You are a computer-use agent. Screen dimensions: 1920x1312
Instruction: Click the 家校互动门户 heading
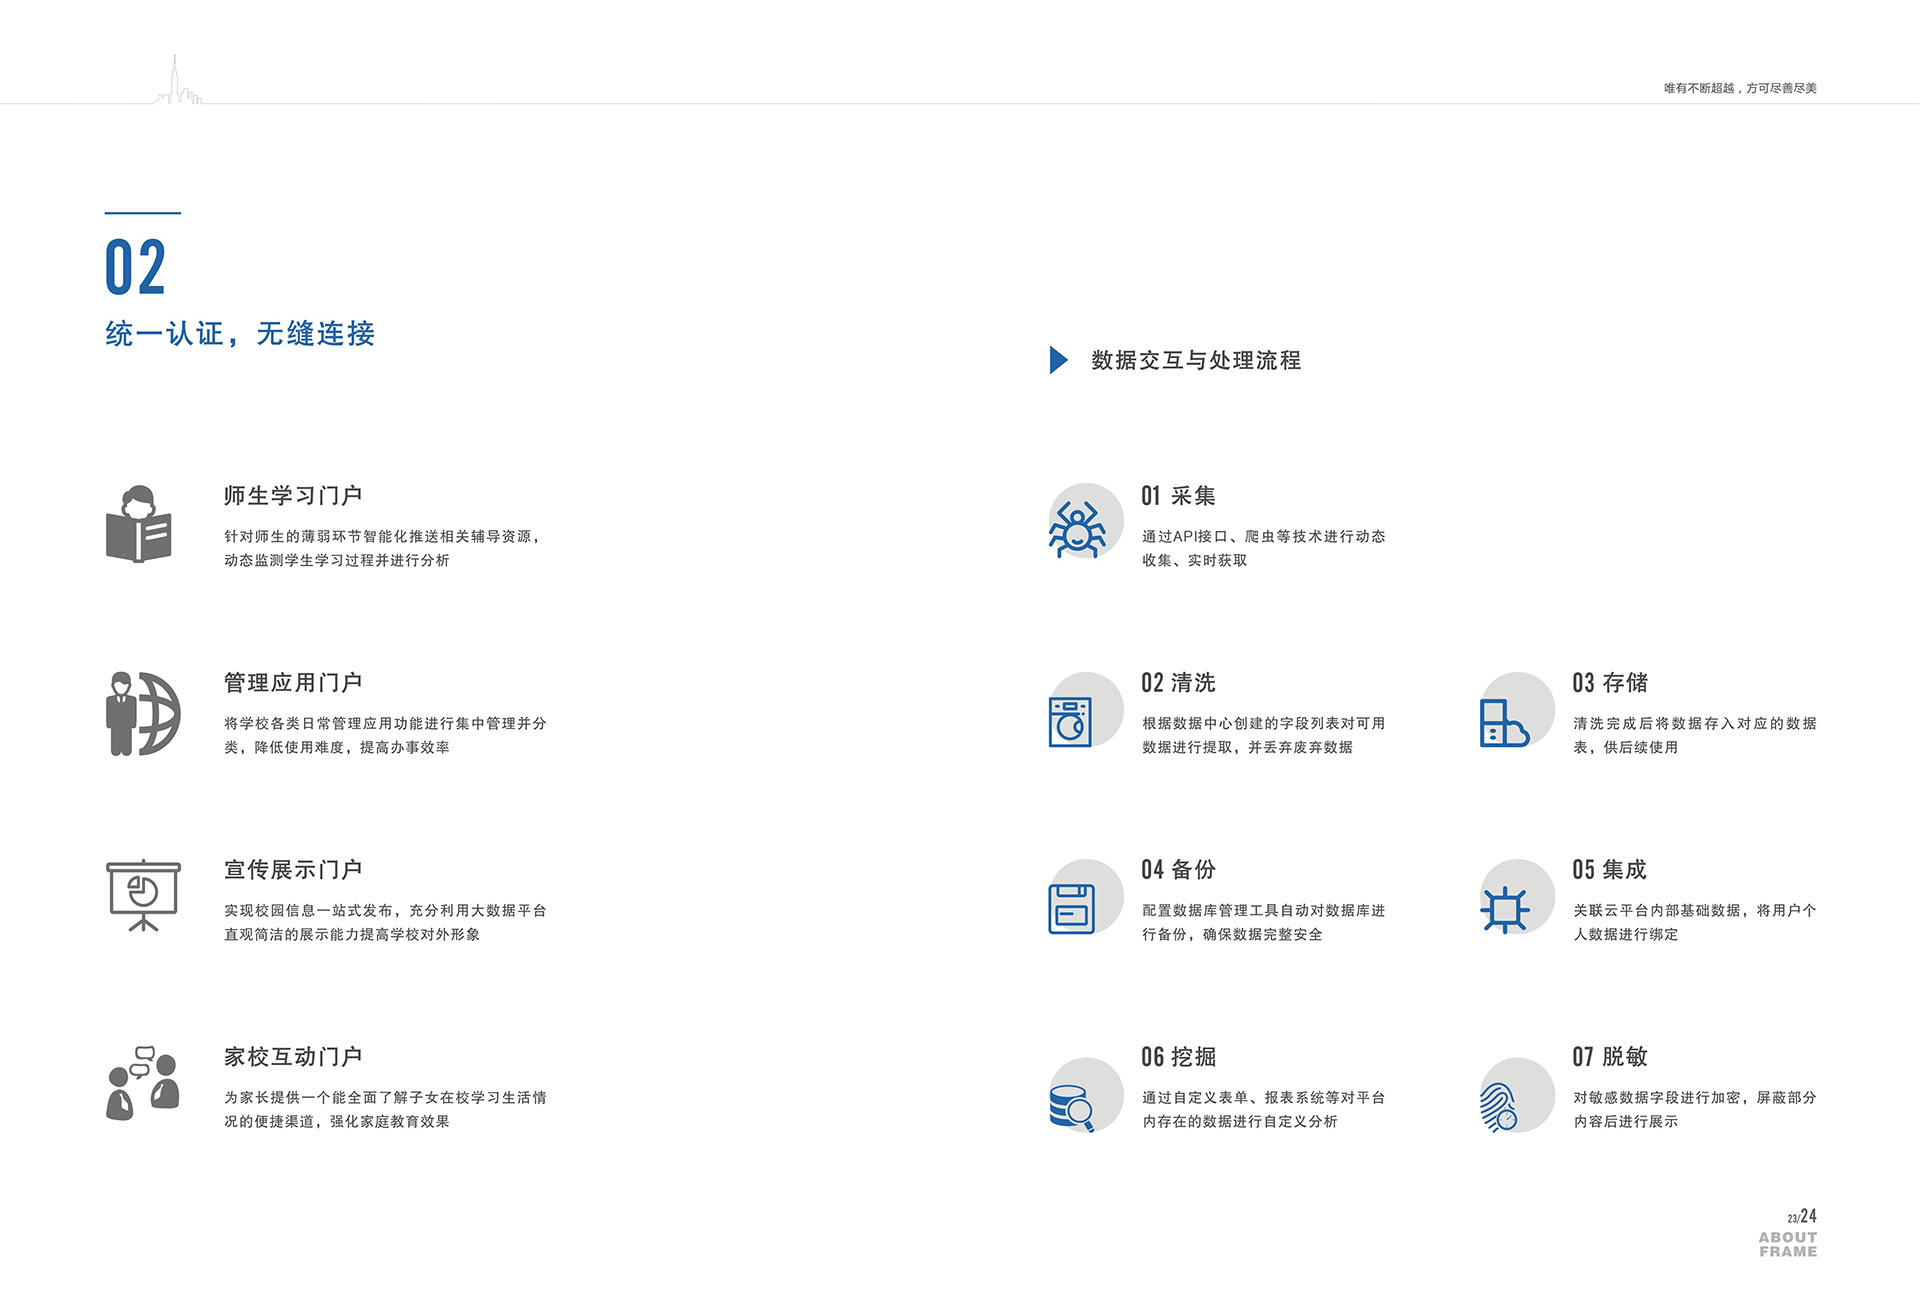tap(293, 1057)
